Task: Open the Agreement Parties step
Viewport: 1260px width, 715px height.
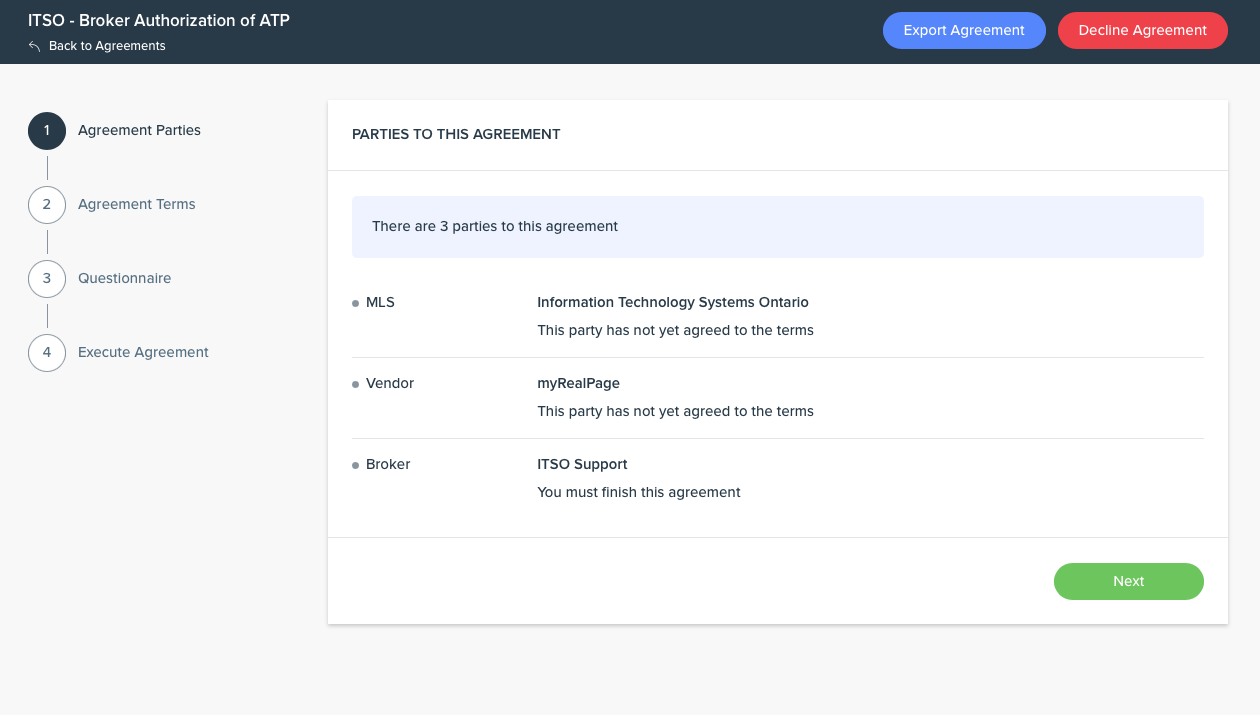Action: [x=139, y=130]
